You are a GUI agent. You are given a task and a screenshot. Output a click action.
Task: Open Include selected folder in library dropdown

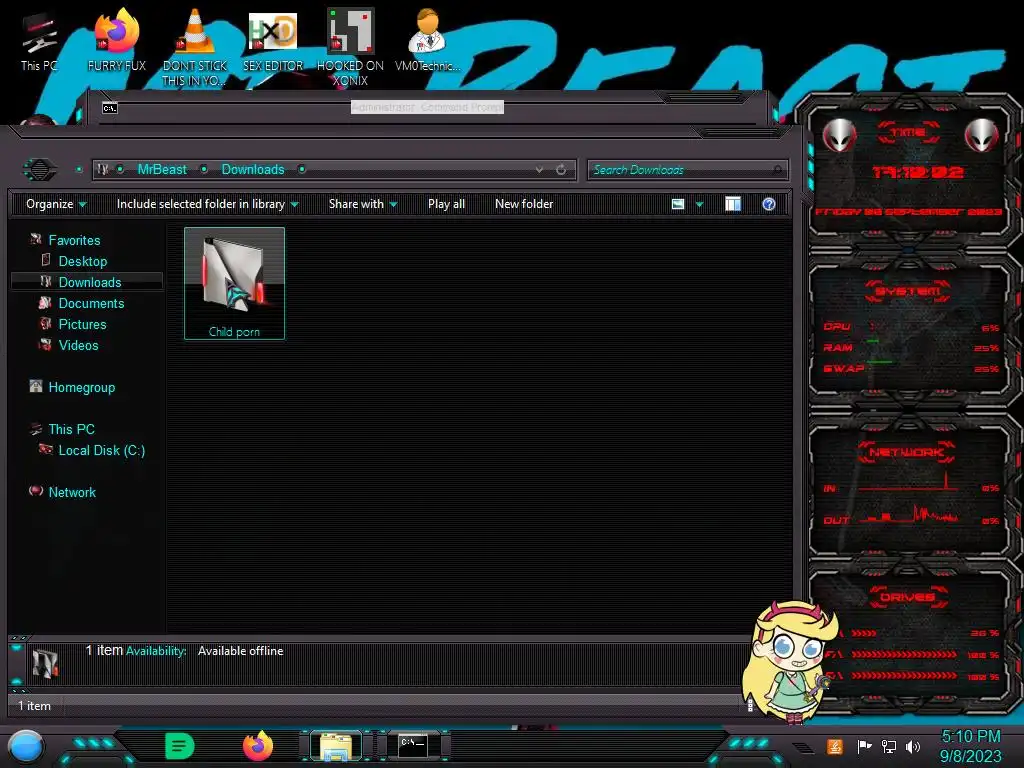207,204
